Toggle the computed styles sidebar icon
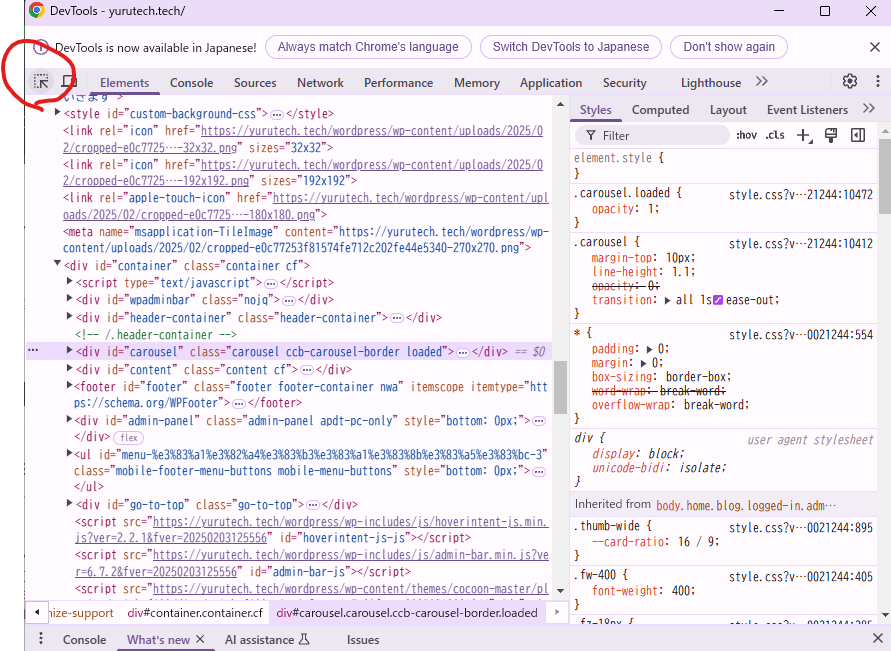 coord(857,136)
